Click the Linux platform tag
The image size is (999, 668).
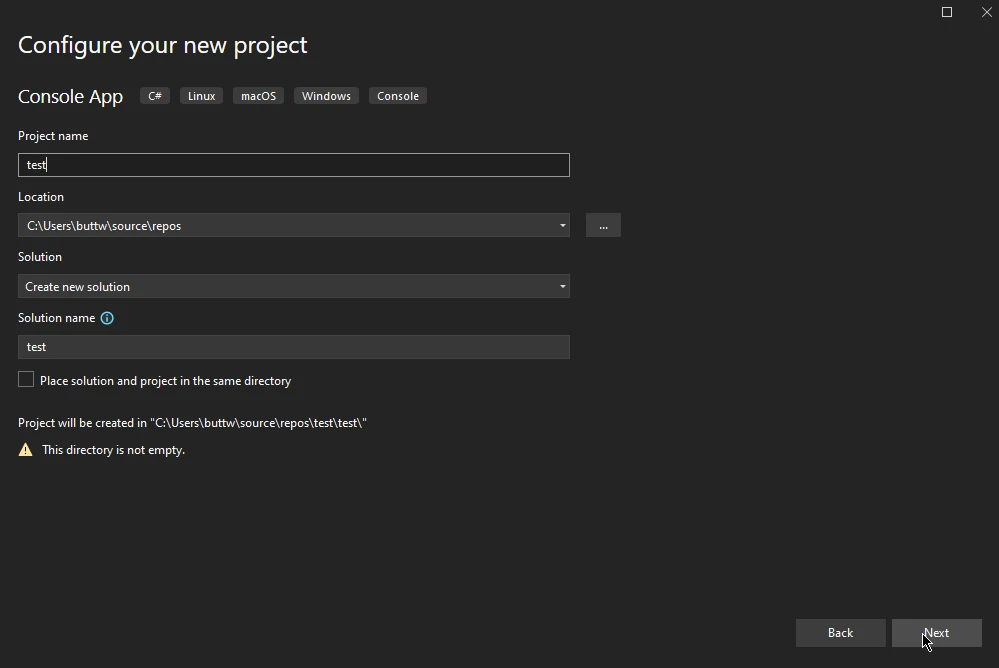coord(201,96)
